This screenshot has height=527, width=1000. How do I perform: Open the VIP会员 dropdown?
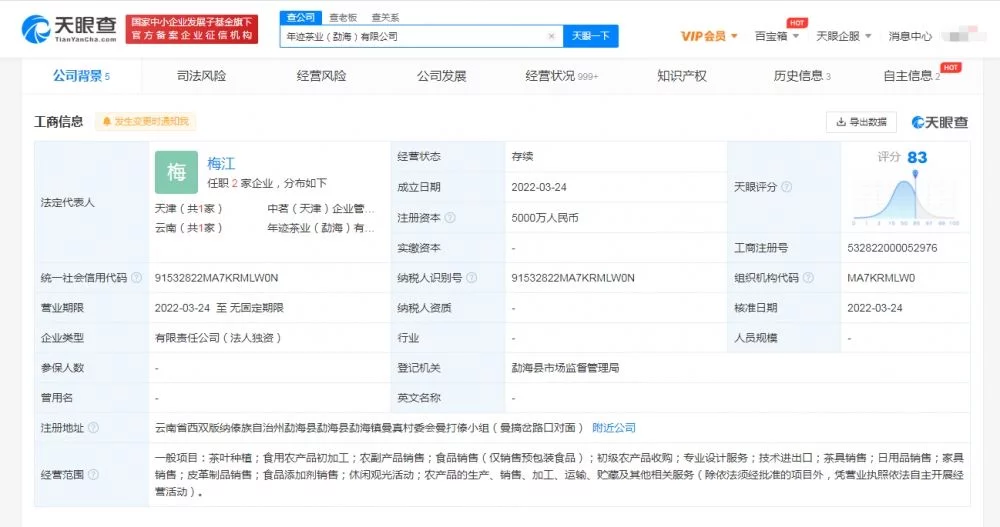point(709,36)
